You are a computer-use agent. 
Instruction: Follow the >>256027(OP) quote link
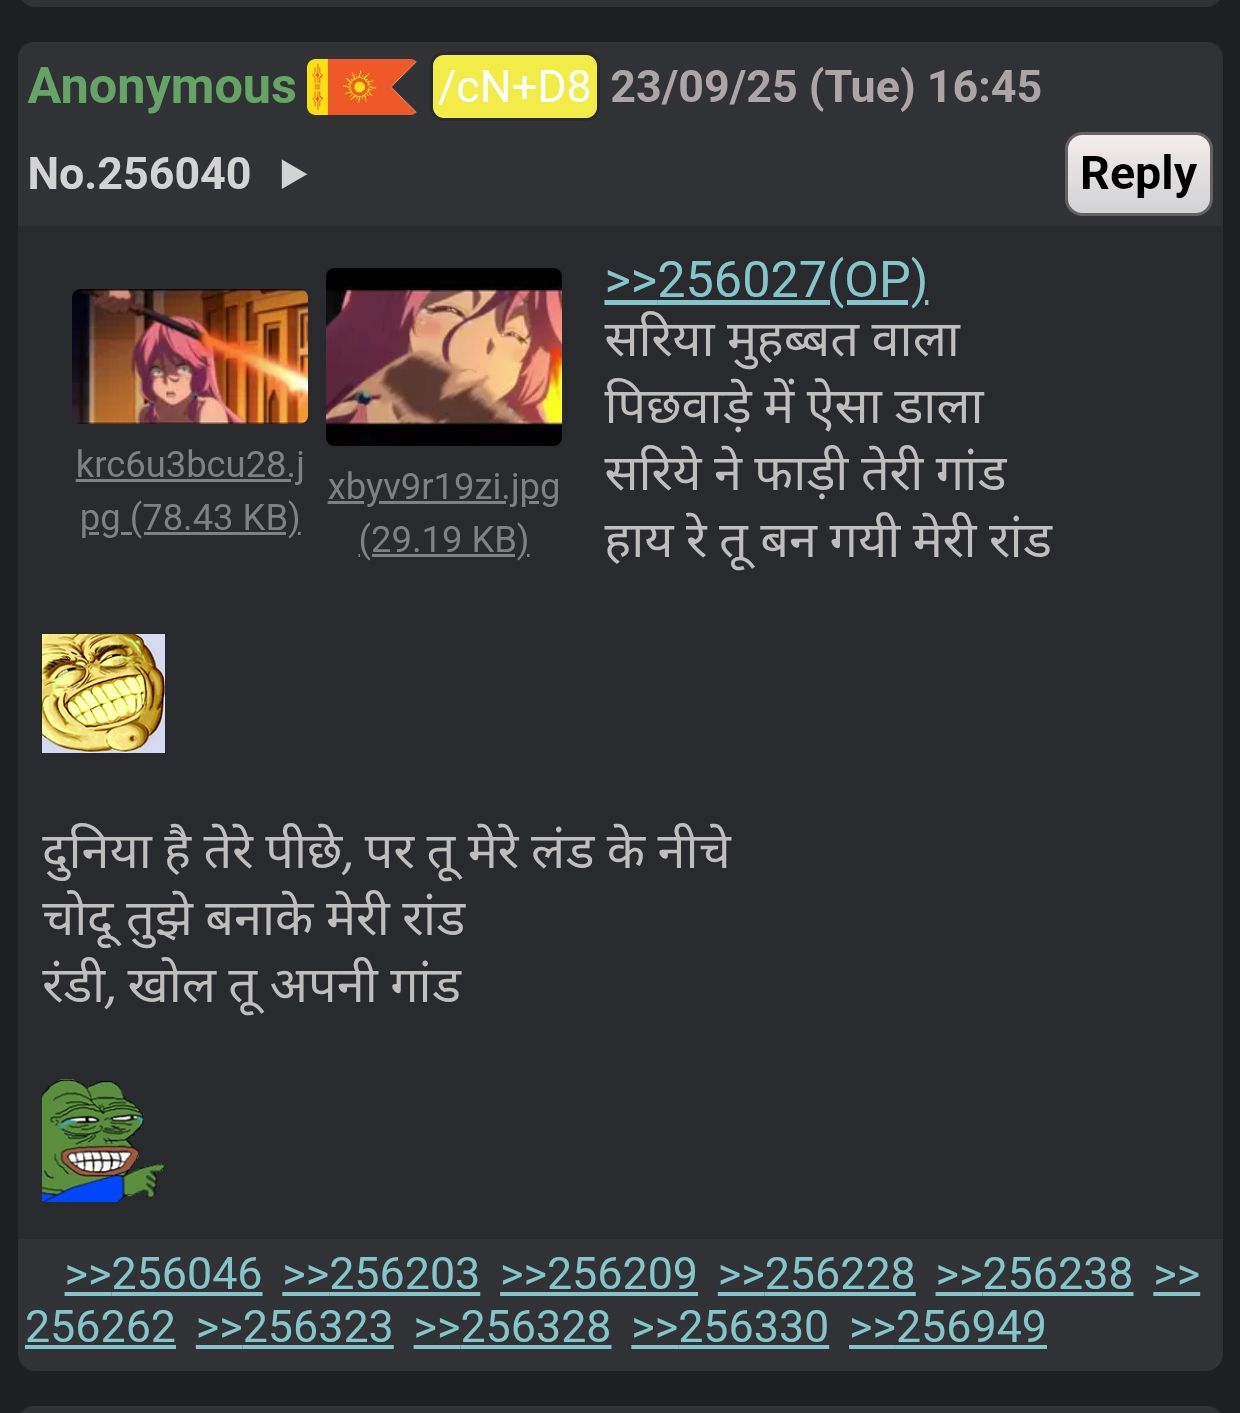coord(766,281)
